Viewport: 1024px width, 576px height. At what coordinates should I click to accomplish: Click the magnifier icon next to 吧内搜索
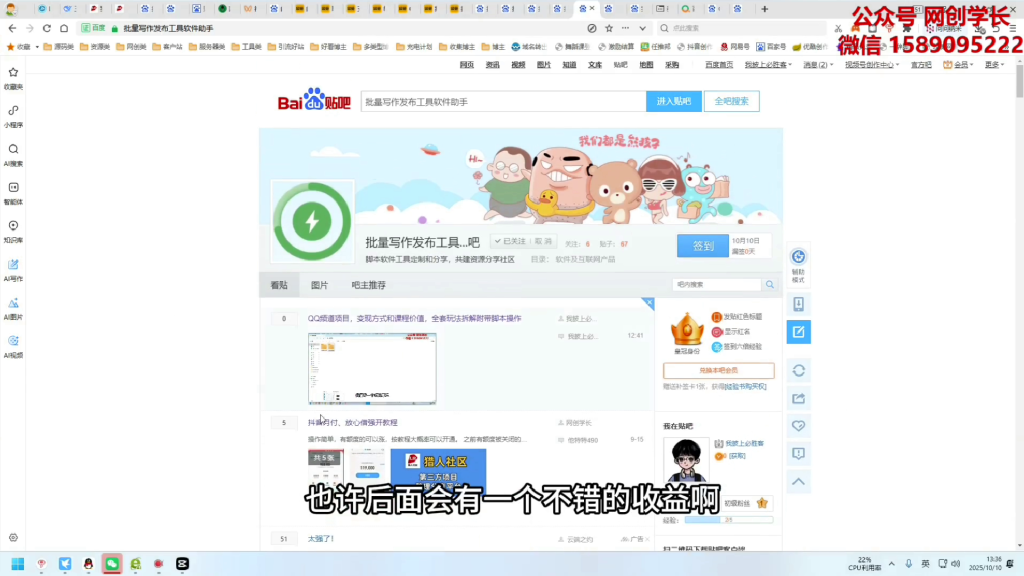(769, 284)
